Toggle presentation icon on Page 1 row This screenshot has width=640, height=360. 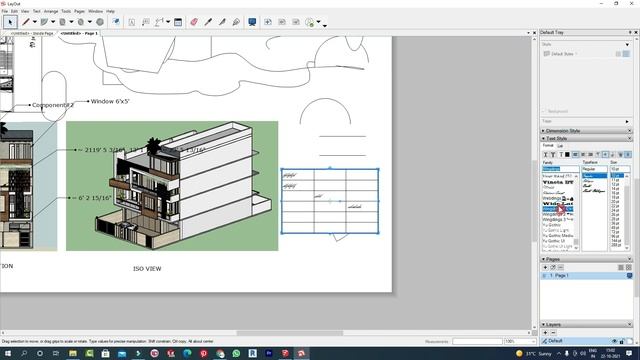(629, 276)
